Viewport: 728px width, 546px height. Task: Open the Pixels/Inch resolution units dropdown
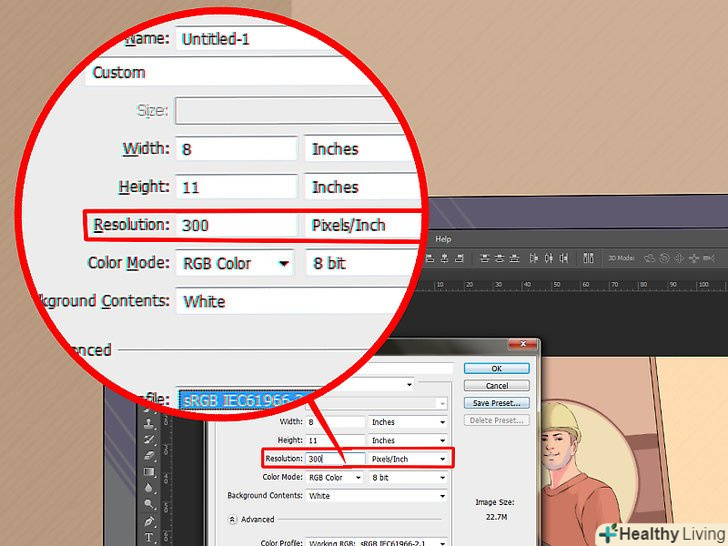click(x=408, y=459)
